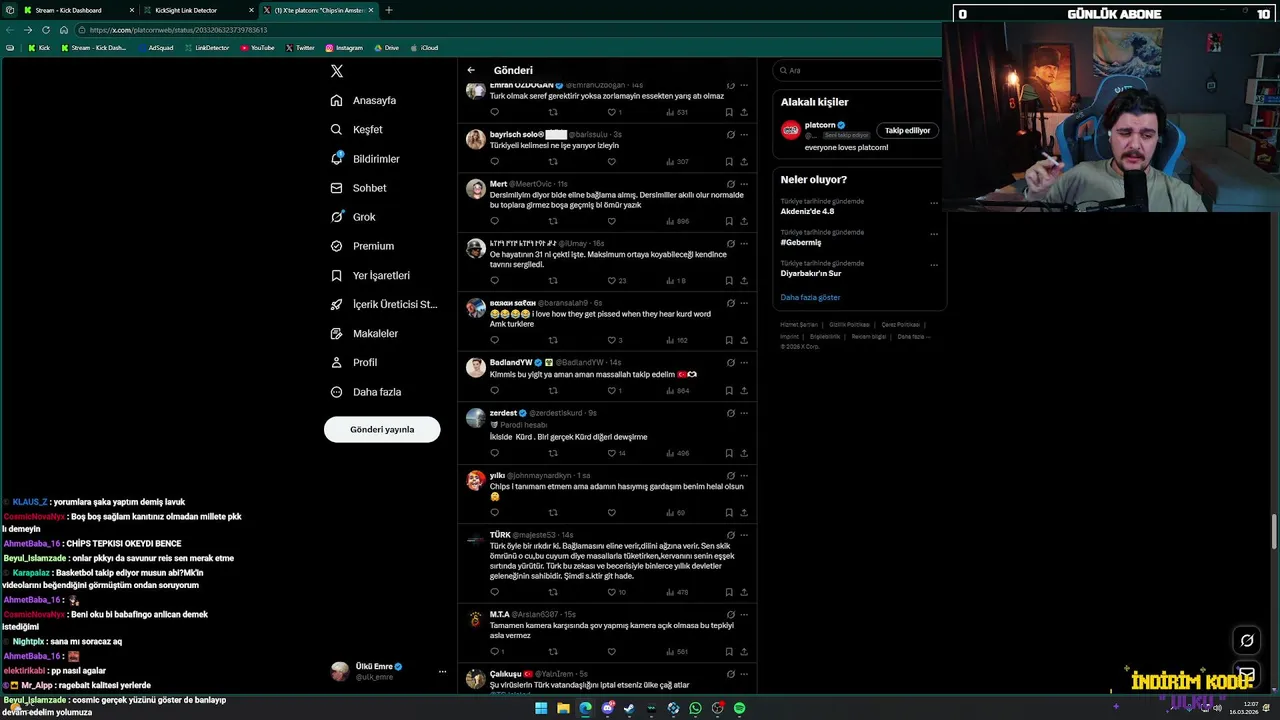Click the browser home button

coord(63,30)
